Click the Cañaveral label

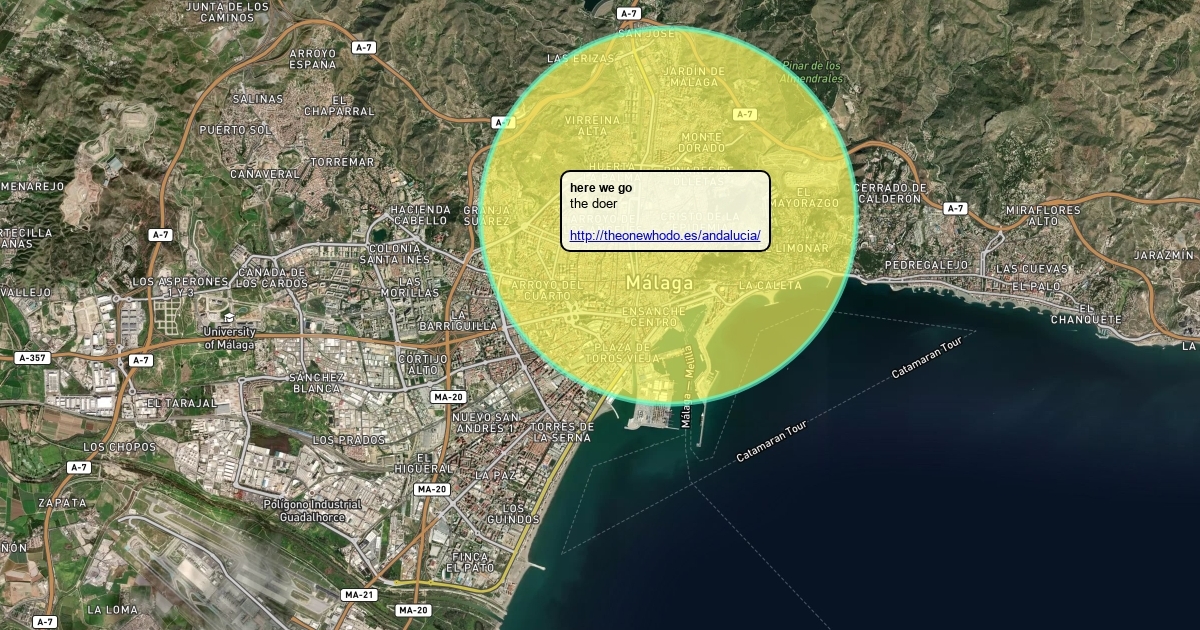(265, 174)
